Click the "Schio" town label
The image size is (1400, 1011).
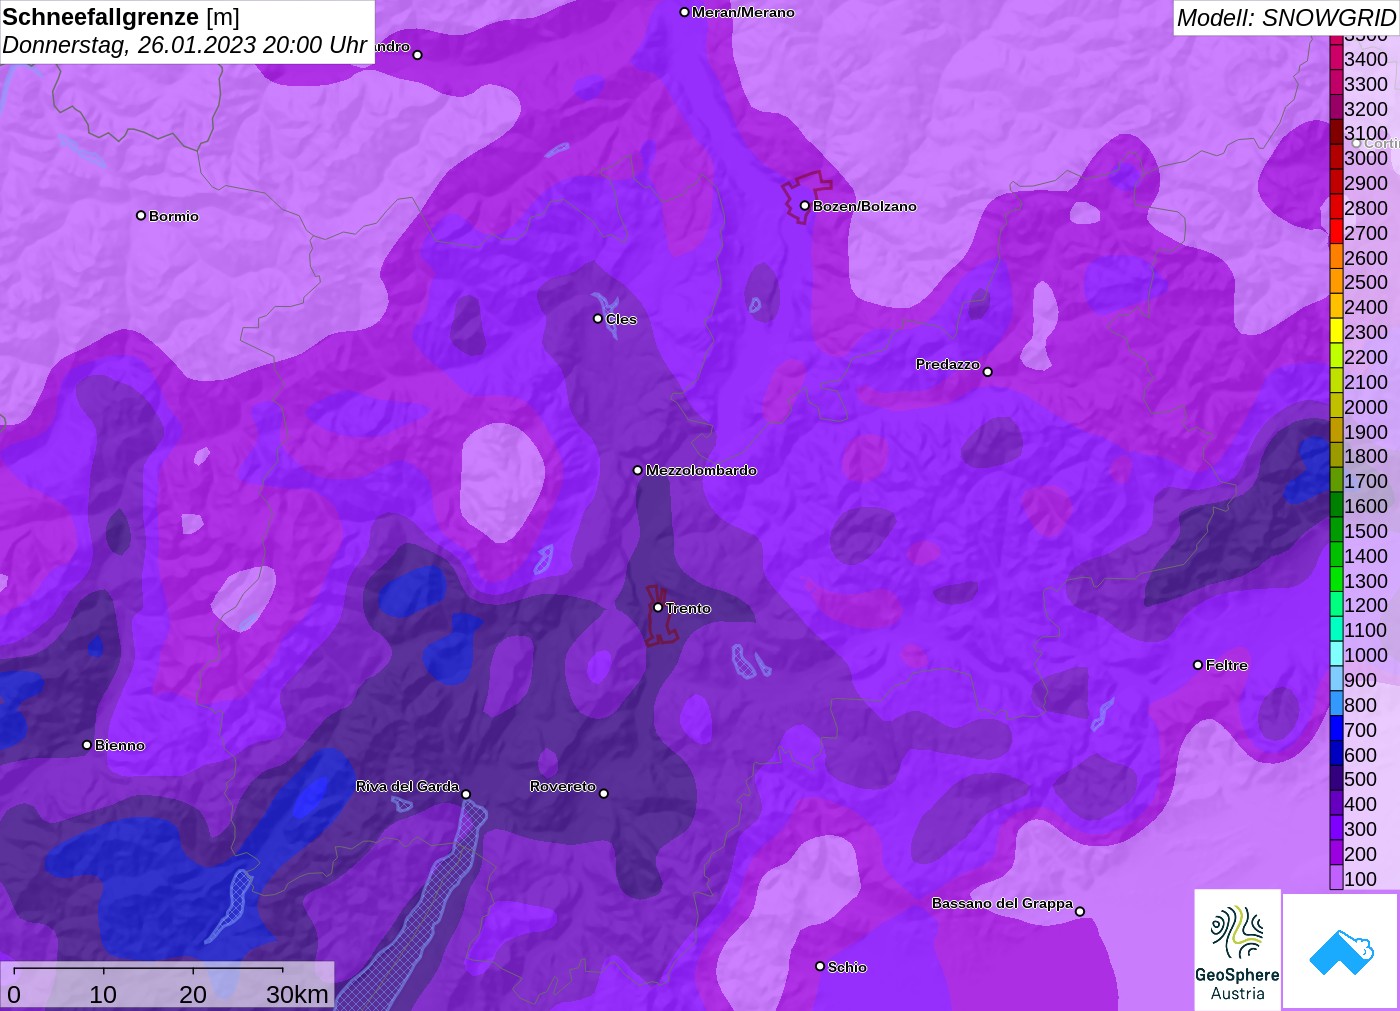[847, 967]
